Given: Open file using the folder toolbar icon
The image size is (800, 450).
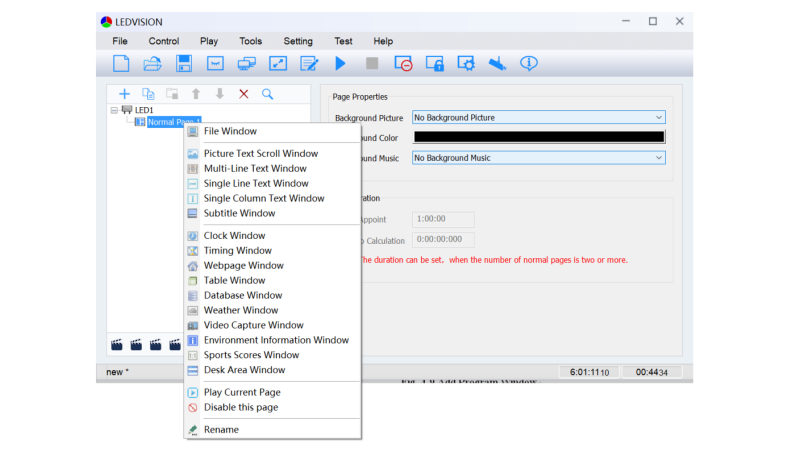Looking at the screenshot, I should tap(152, 63).
